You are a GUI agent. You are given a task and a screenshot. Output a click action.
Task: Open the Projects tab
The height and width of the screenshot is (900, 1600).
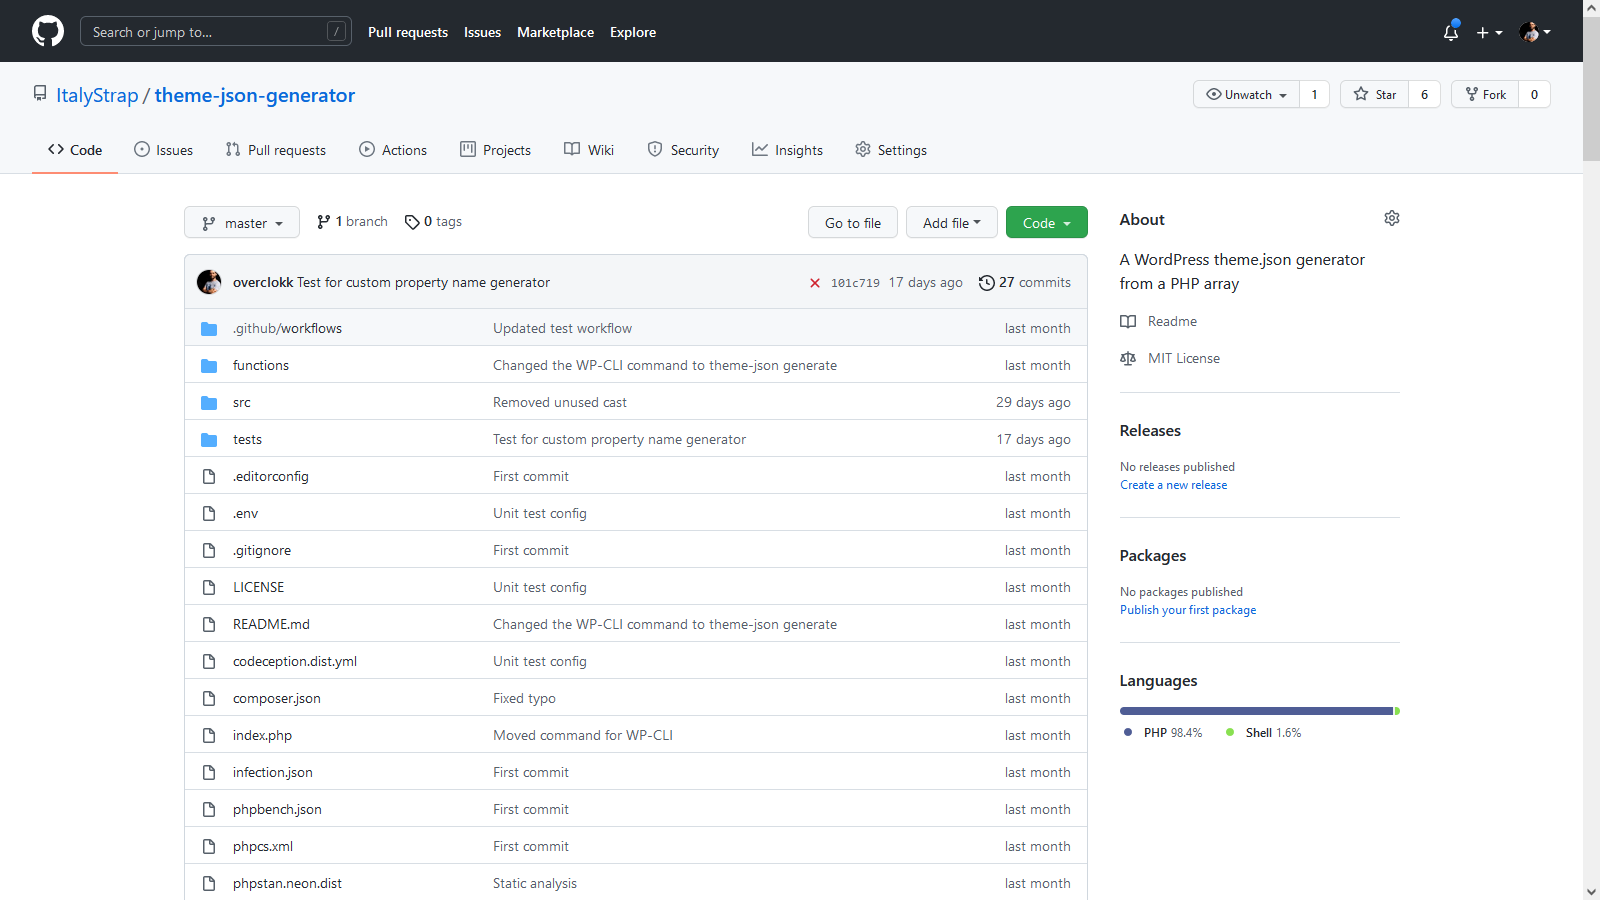(x=495, y=150)
